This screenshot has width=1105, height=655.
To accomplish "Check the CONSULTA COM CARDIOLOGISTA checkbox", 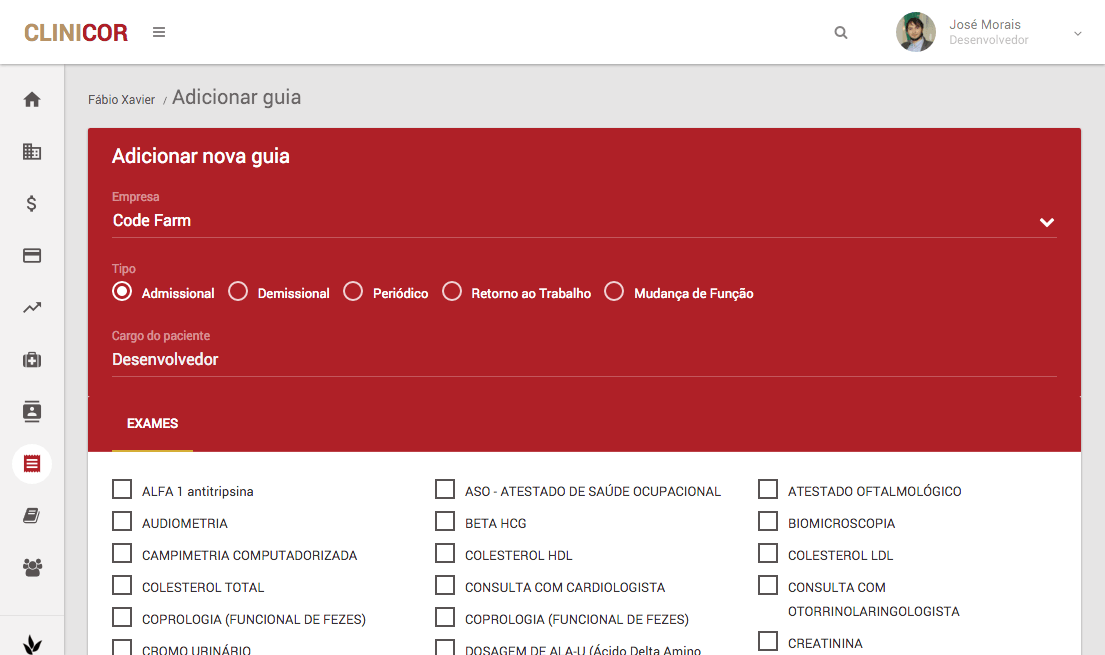I will [x=445, y=585].
